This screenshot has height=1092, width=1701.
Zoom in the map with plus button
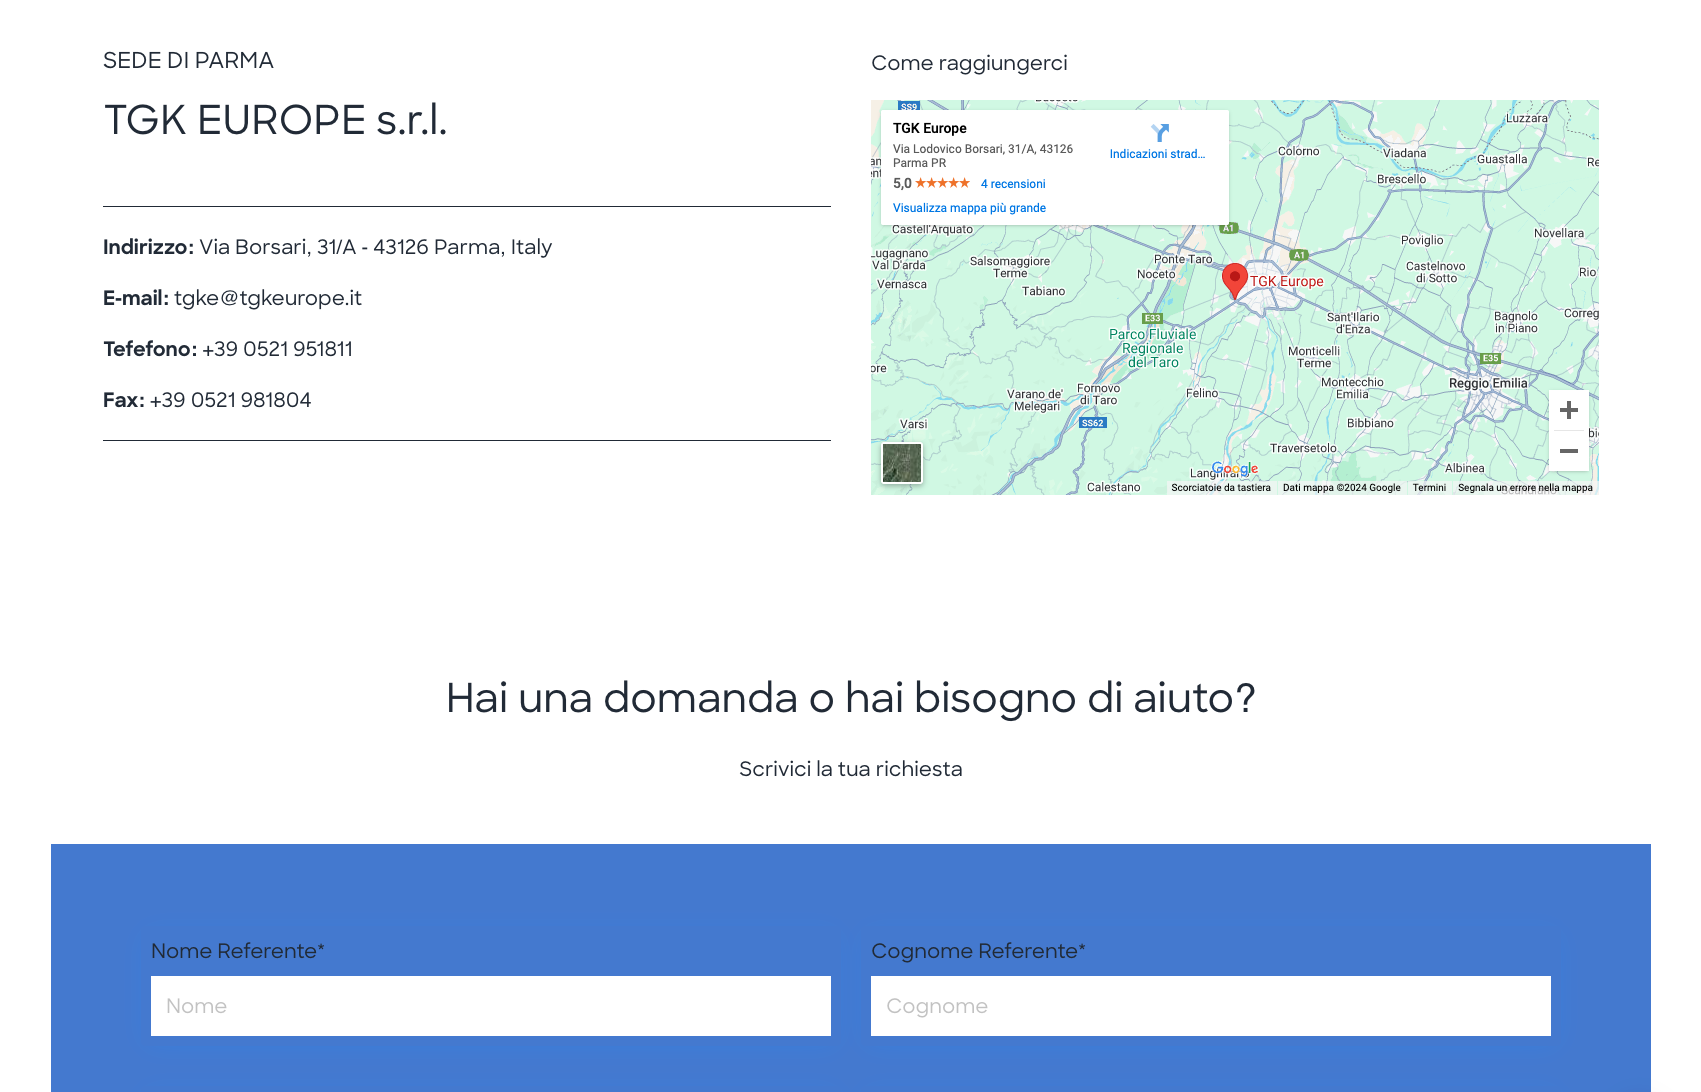1568,411
